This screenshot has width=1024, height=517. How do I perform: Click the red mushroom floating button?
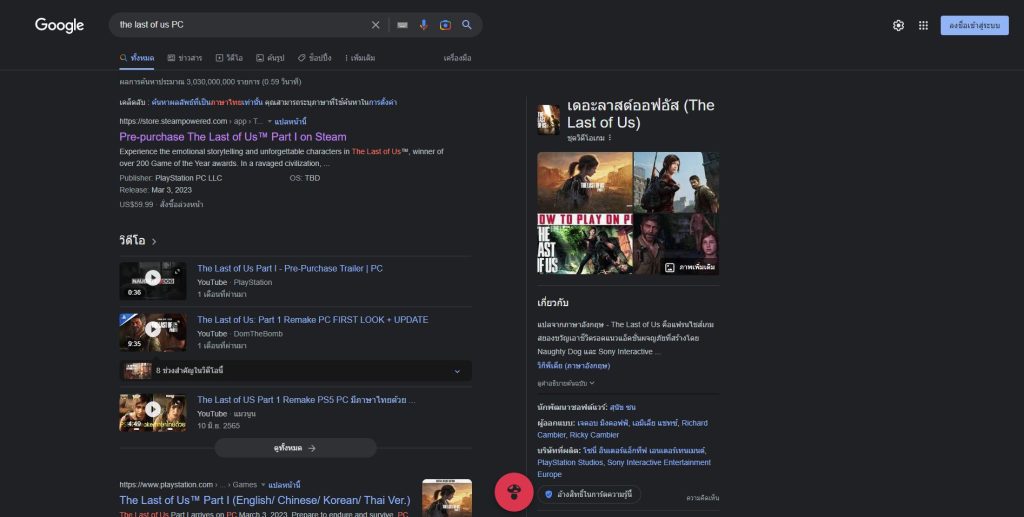[x=514, y=492]
